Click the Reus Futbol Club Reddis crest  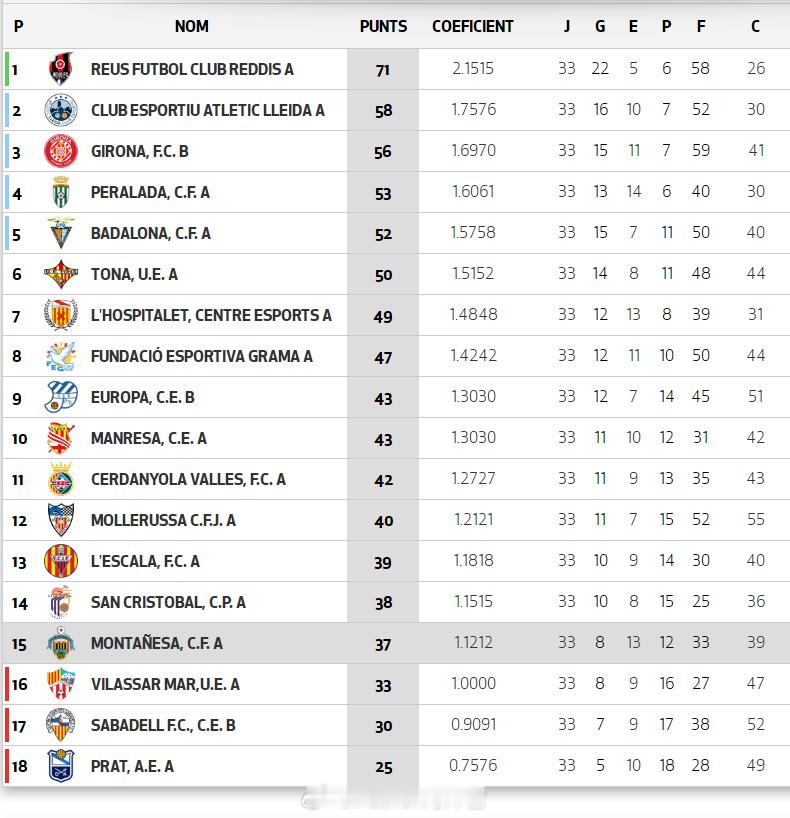(61, 69)
